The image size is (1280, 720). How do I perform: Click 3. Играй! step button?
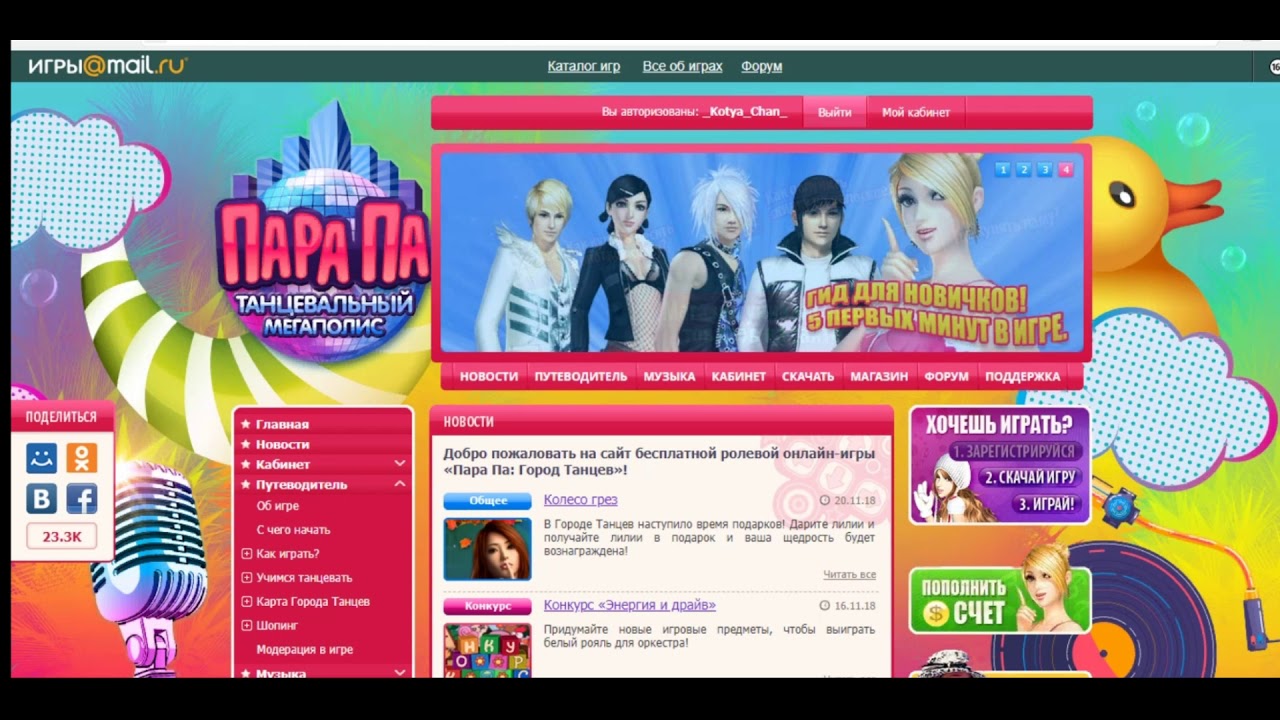[x=1047, y=504]
